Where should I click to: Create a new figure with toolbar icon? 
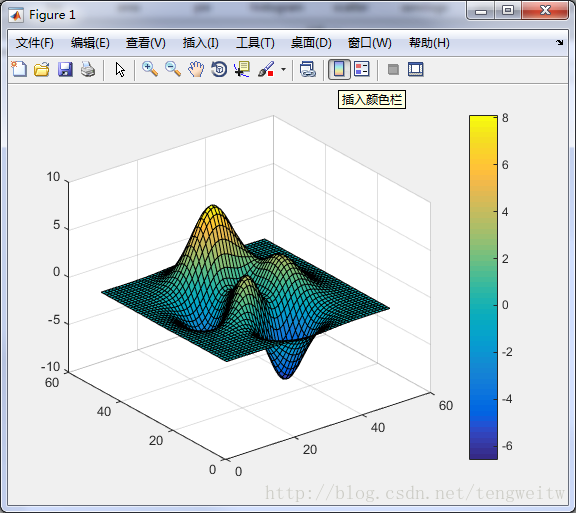click(x=19, y=69)
